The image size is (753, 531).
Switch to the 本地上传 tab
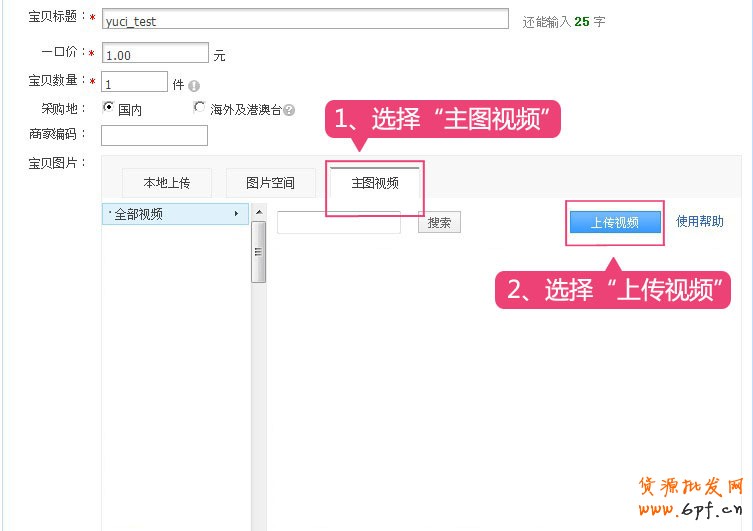166,183
